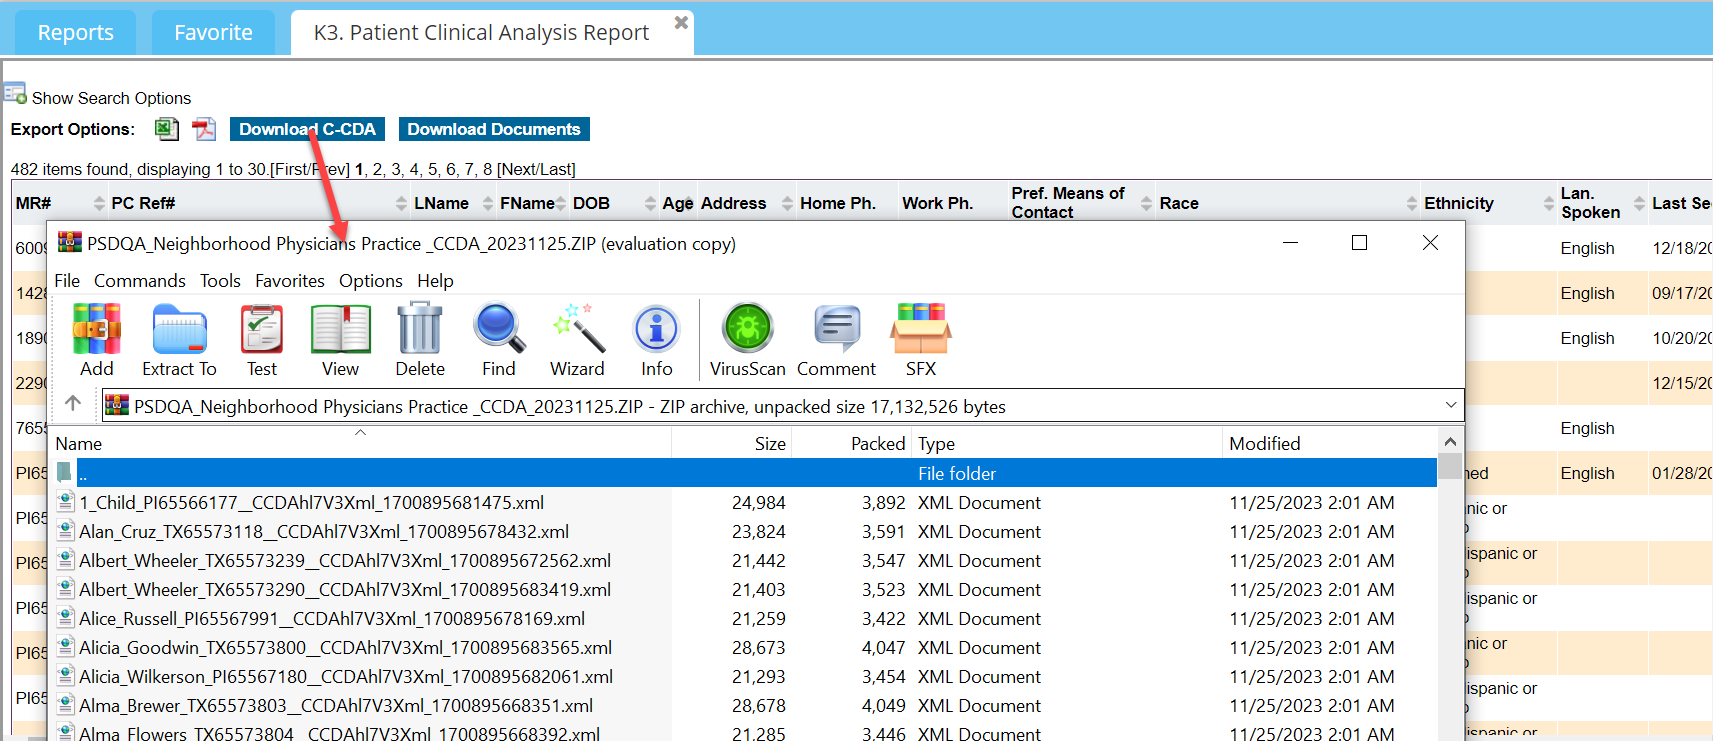Screen dimensions: 1713x741
Task: Add an archive Comment
Action: (x=837, y=329)
